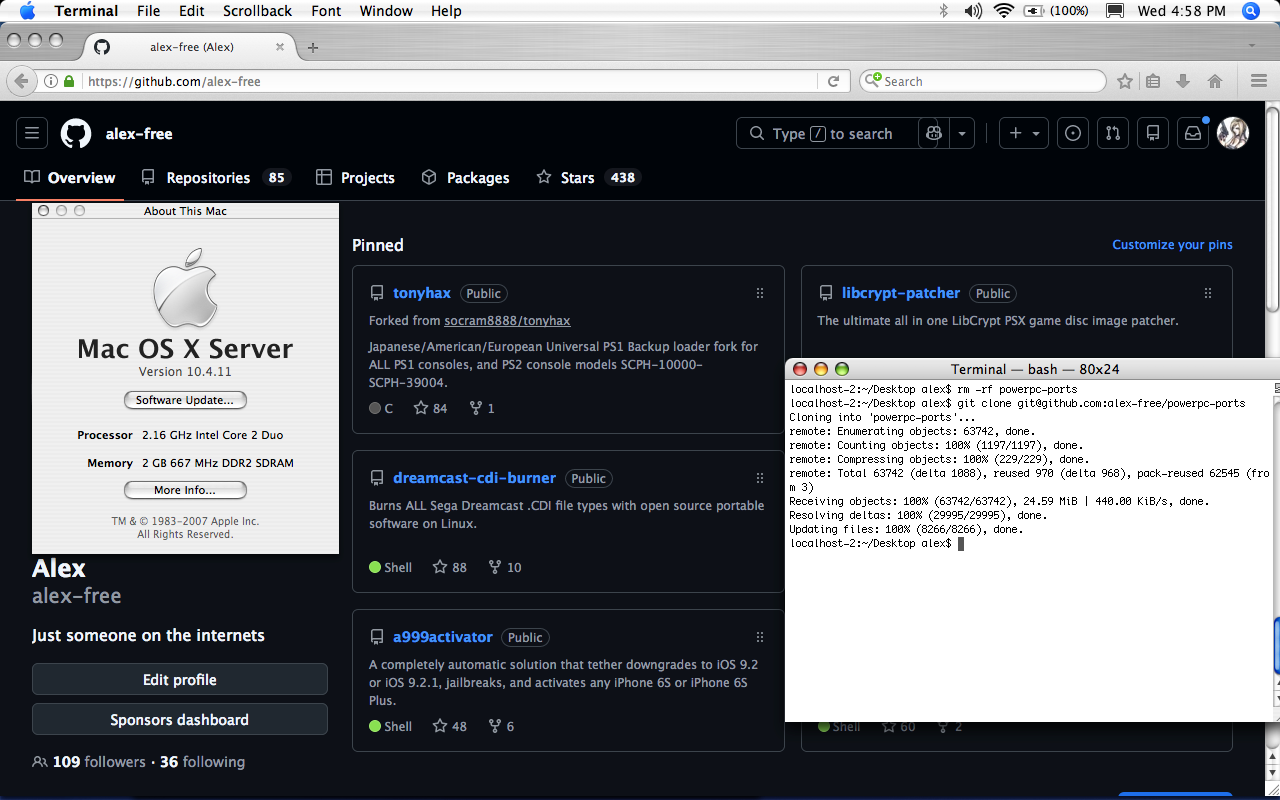The width and height of the screenshot is (1280, 800).
Task: Open the user avatar menu
Action: 1233,133
